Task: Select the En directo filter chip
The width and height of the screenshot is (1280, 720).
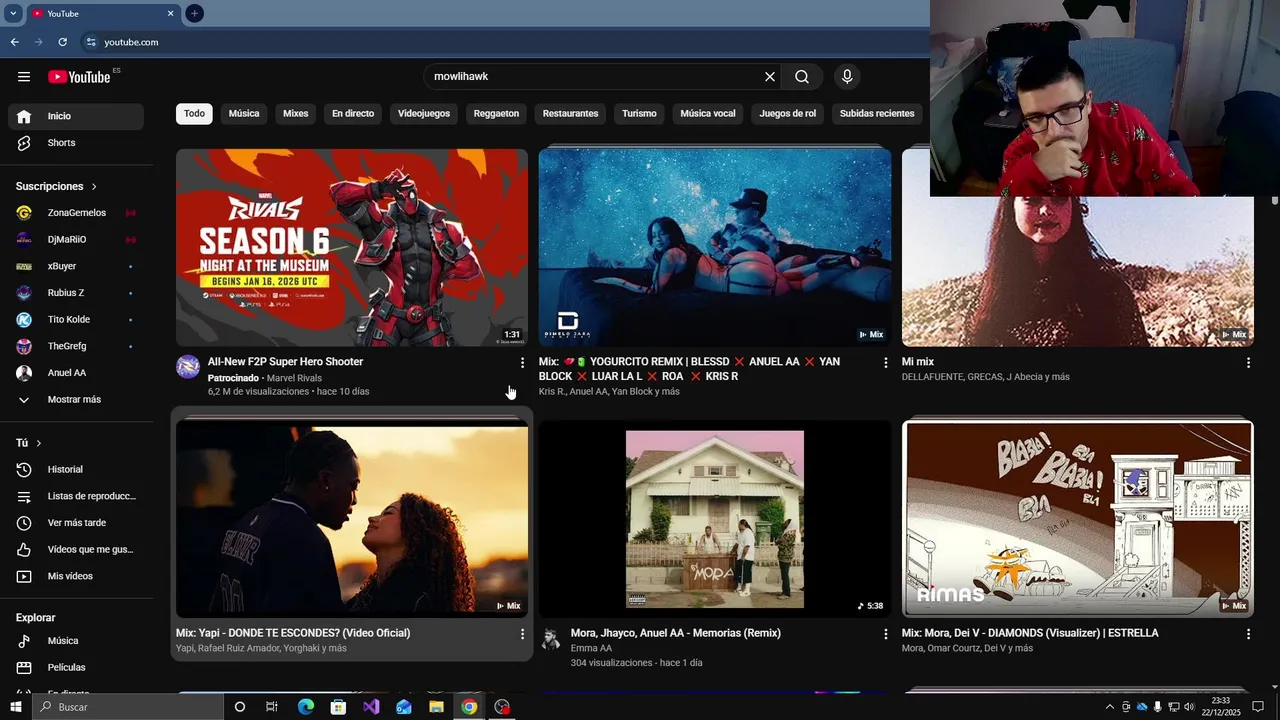Action: pos(353,113)
